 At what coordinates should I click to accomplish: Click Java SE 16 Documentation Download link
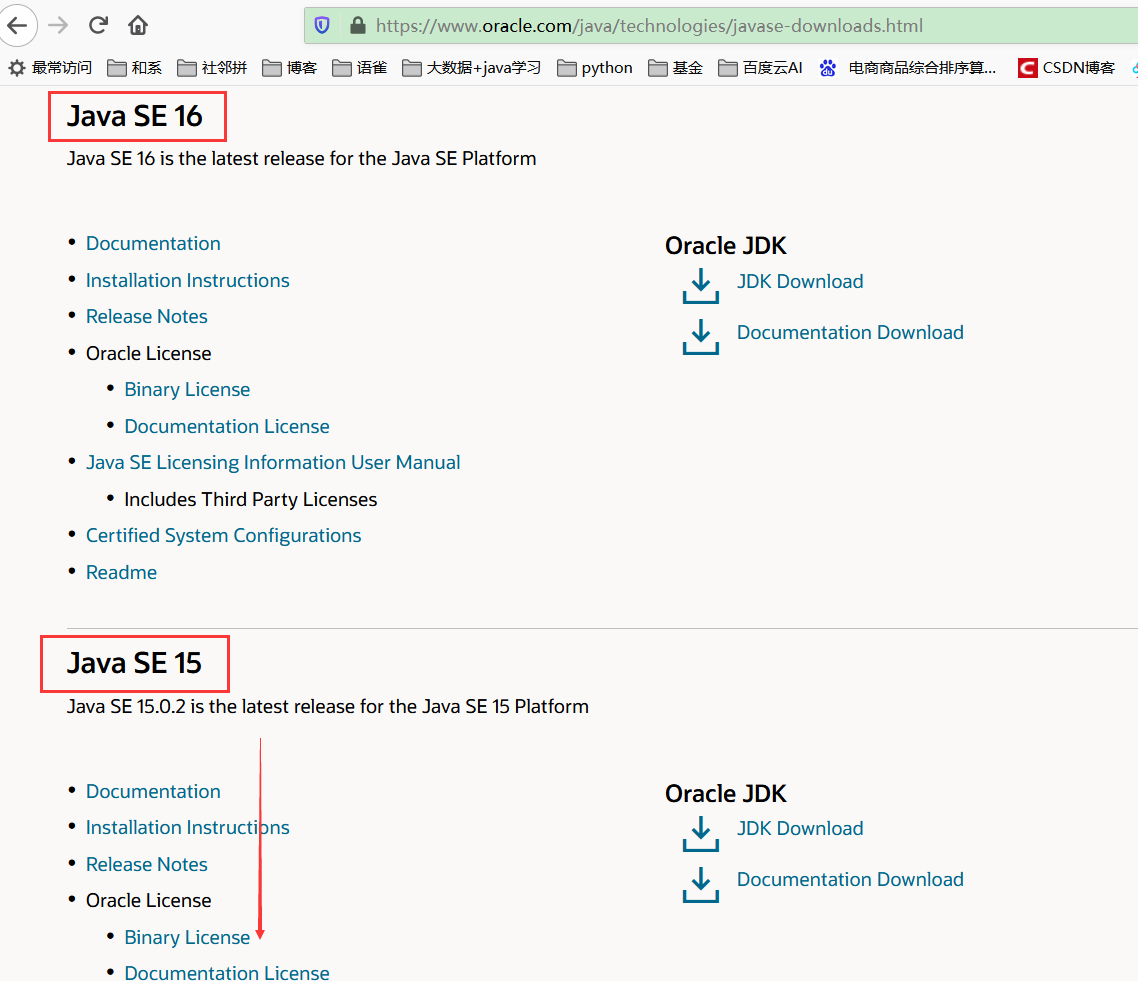pos(850,332)
